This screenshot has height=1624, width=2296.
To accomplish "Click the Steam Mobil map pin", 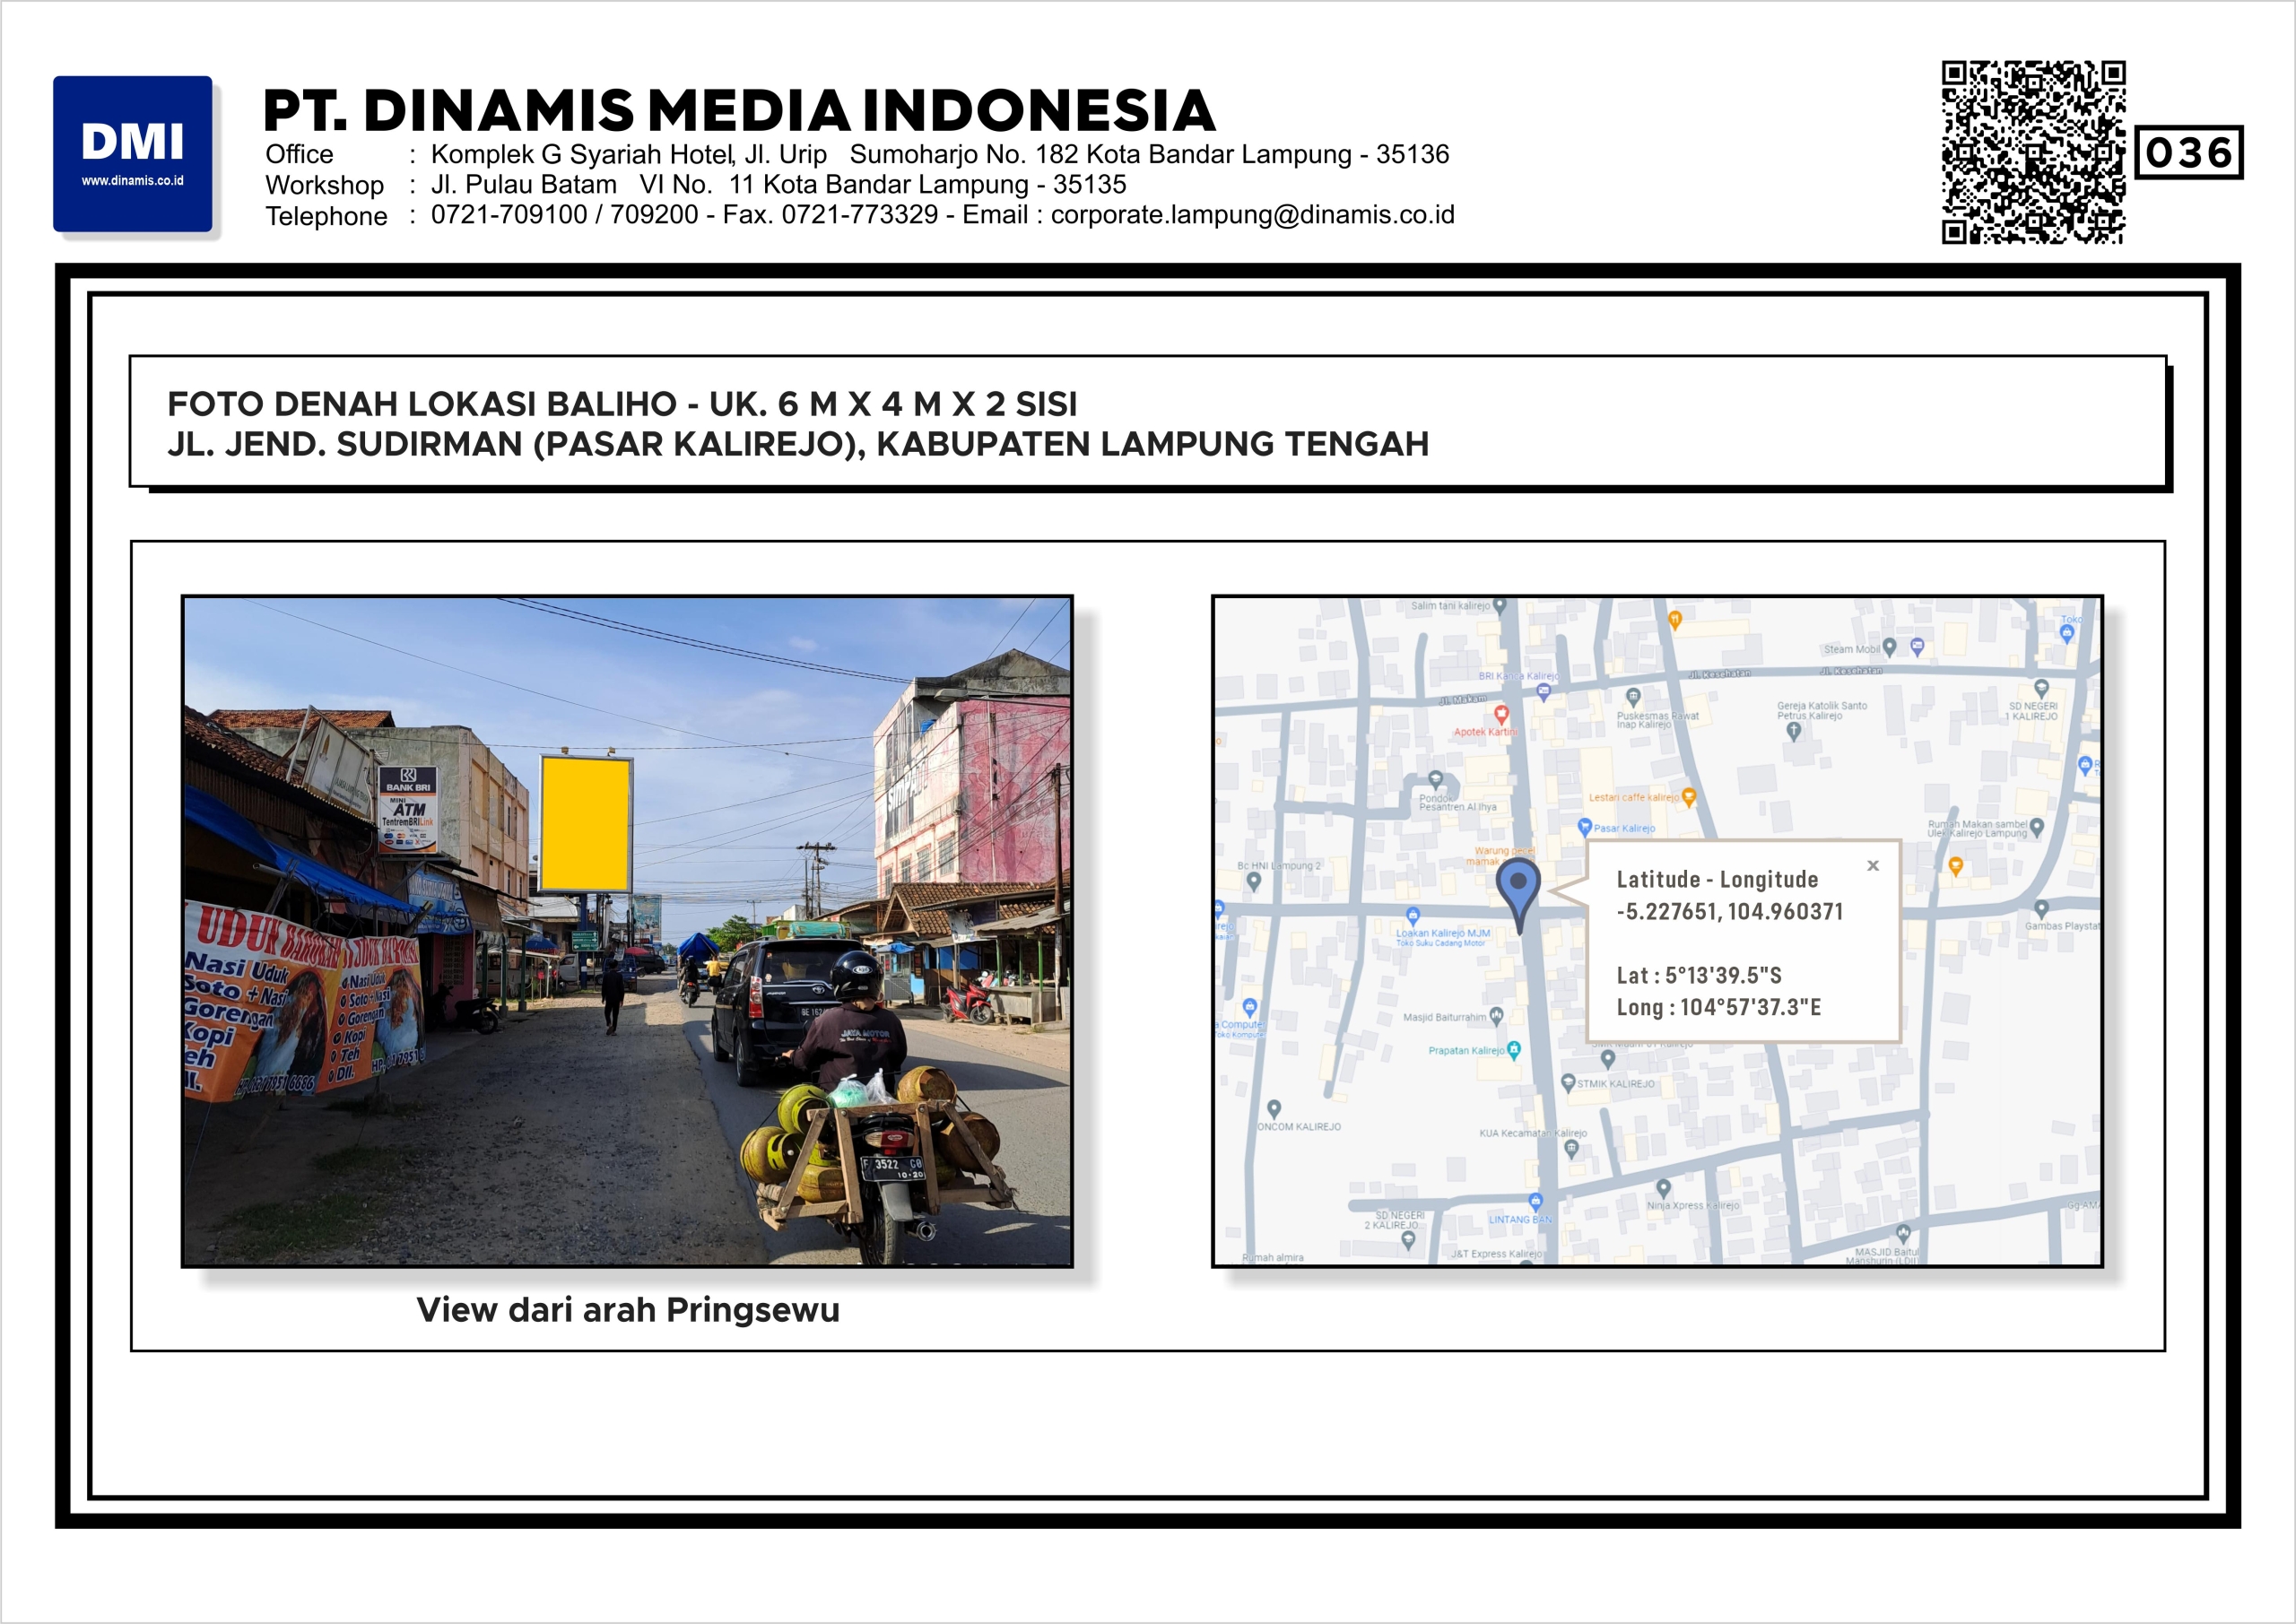I will [1889, 648].
